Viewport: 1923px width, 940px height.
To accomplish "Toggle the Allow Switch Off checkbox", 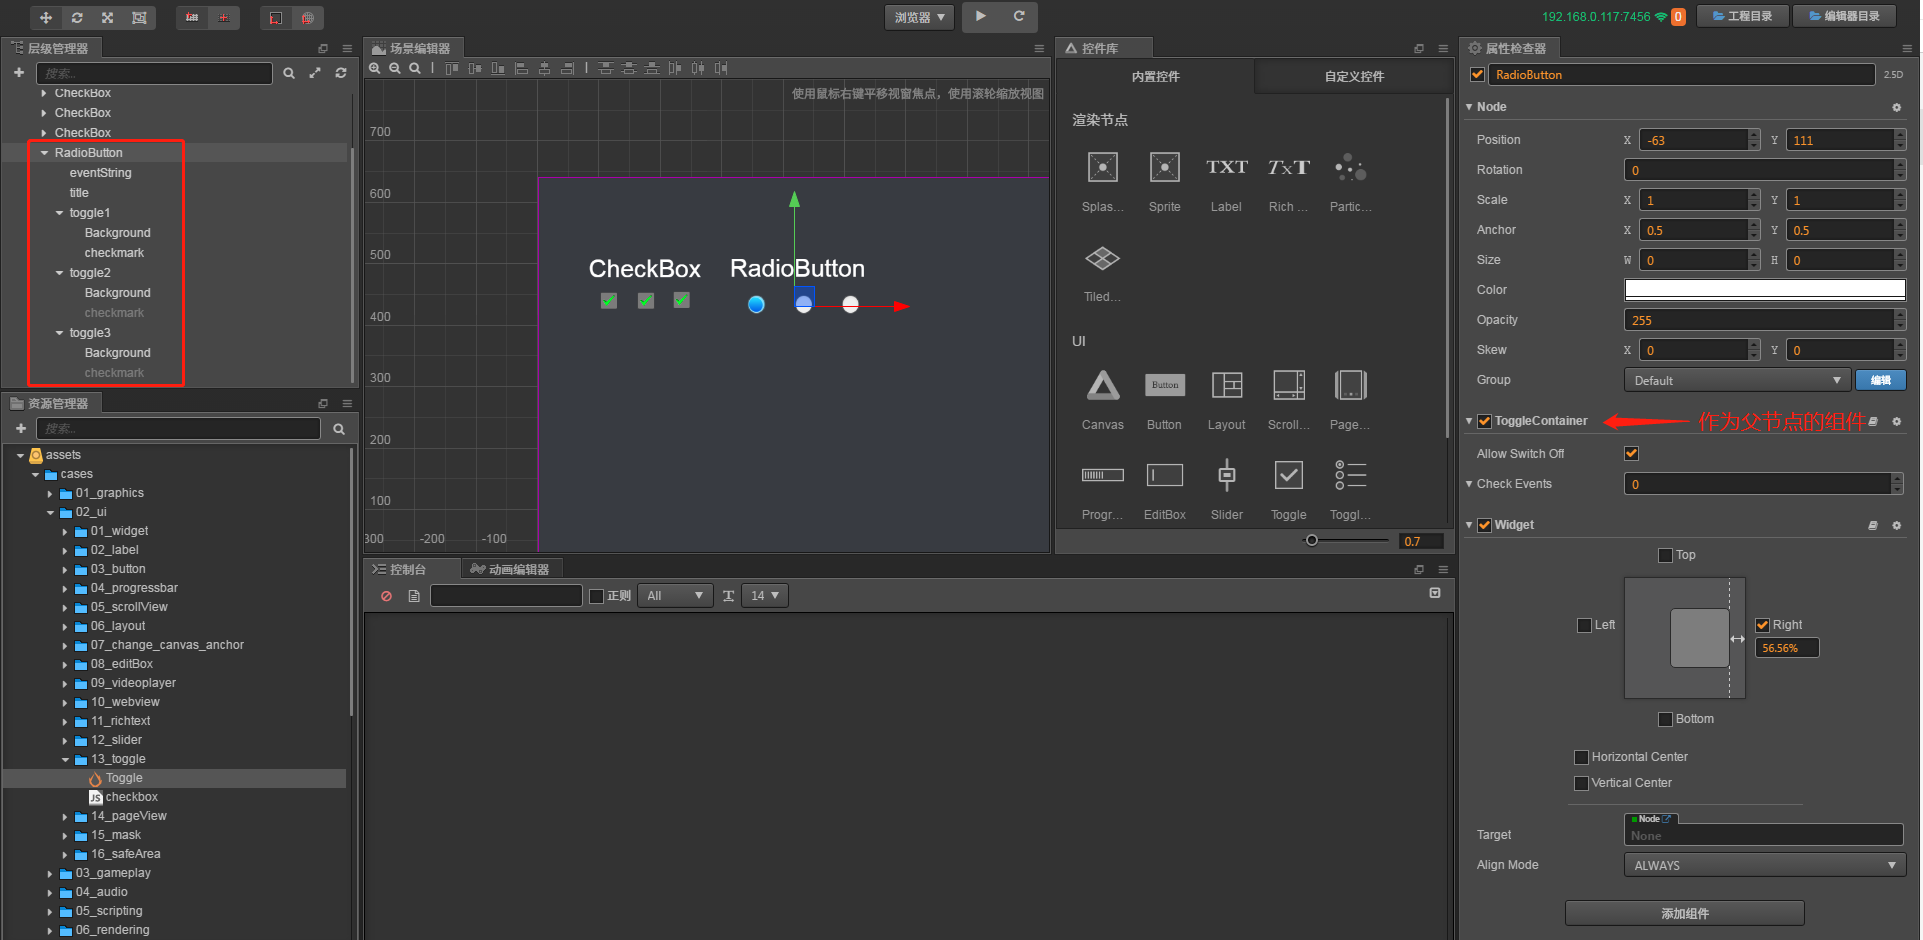I will pyautogui.click(x=1630, y=453).
